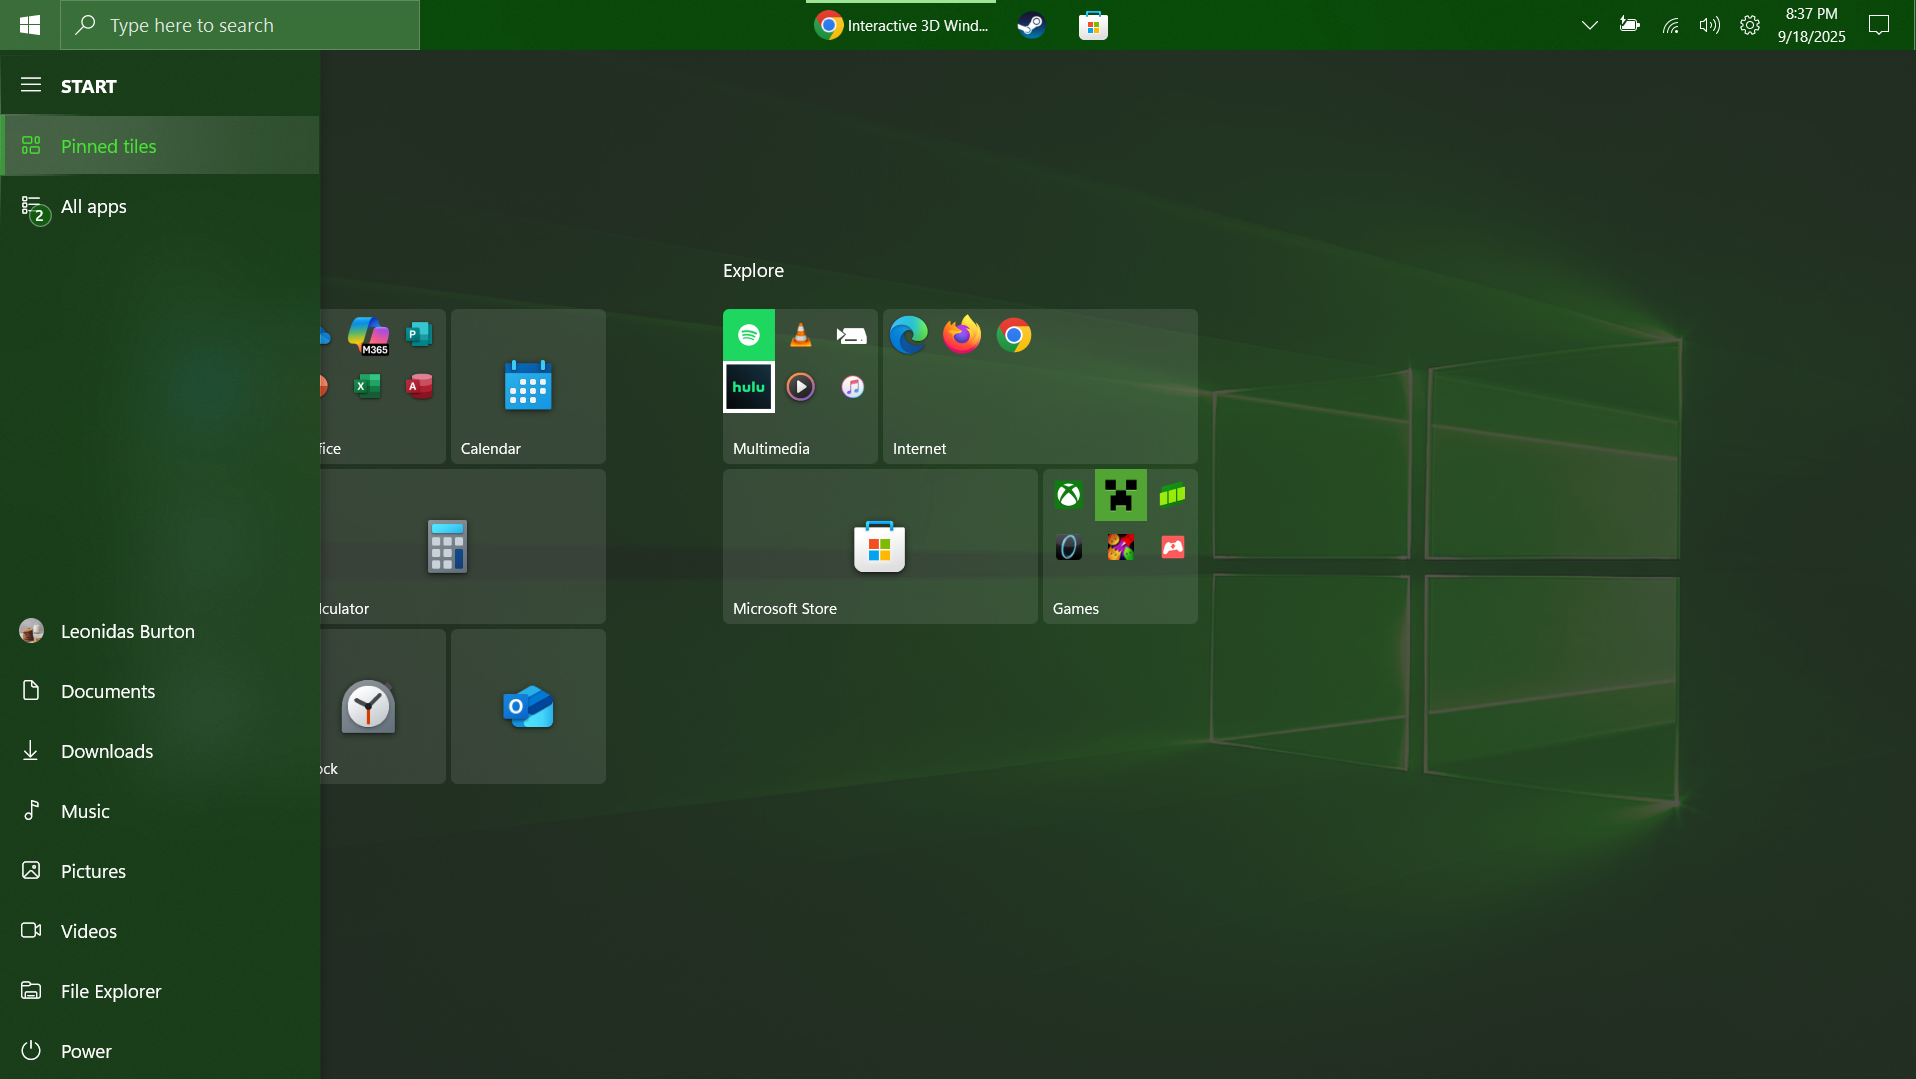The image size is (1916, 1079).
Task: Open the Calendar tile
Action: pos(528,386)
